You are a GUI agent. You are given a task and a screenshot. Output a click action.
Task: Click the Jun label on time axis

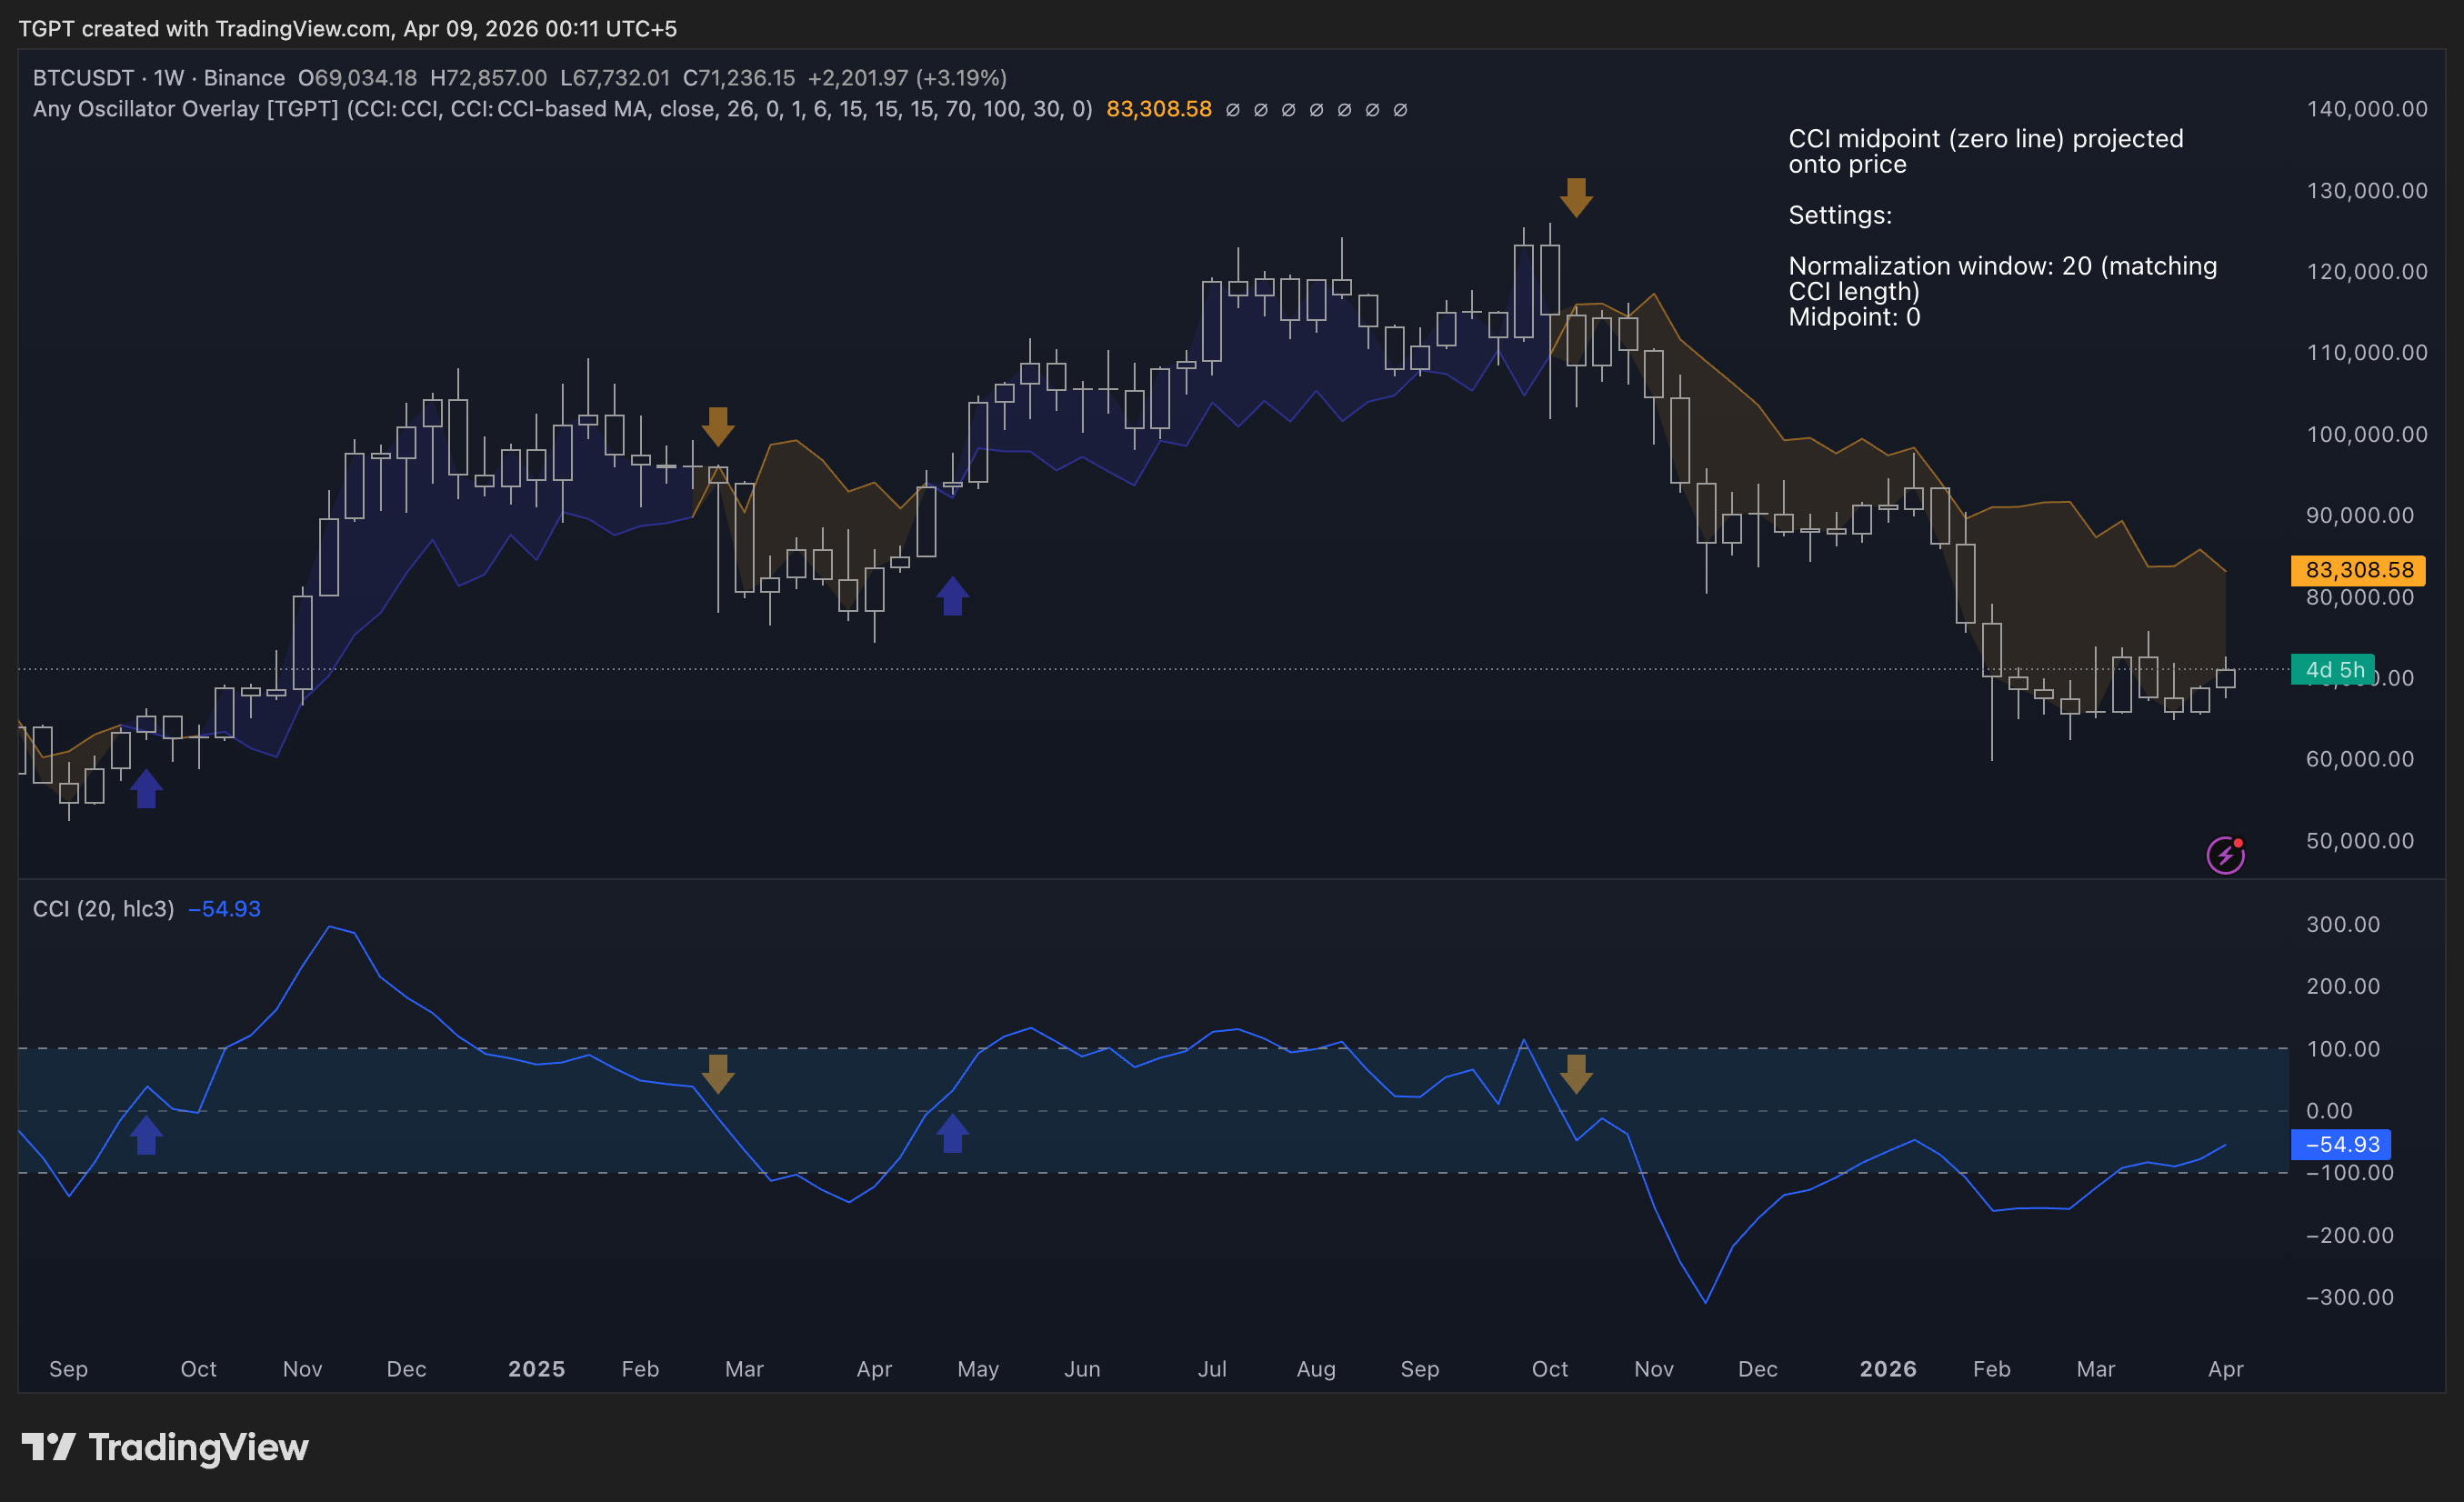[x=1082, y=1369]
